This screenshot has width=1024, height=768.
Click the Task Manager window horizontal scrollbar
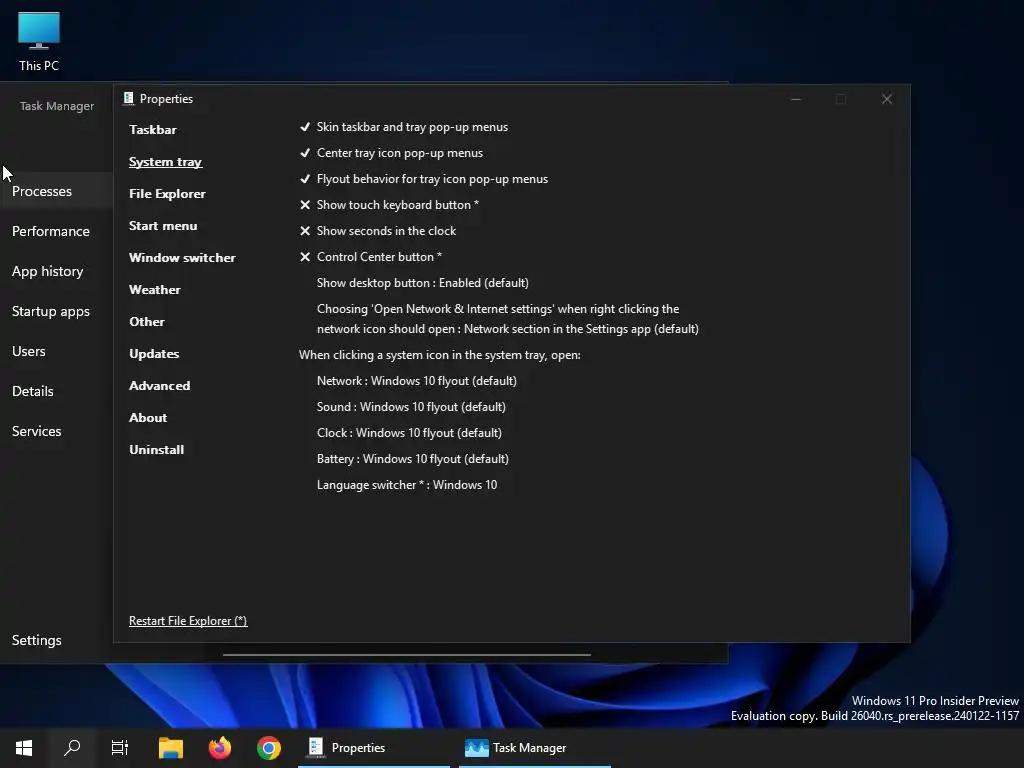point(406,654)
